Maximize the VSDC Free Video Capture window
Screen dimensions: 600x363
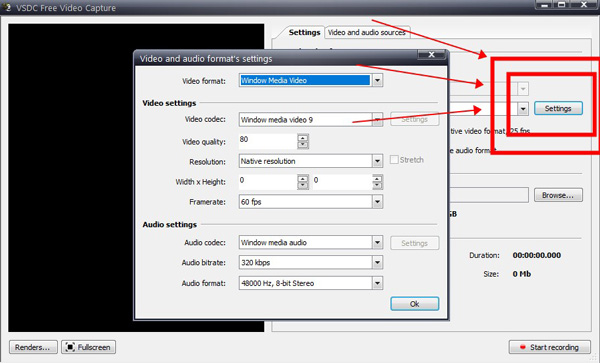(x=561, y=5)
